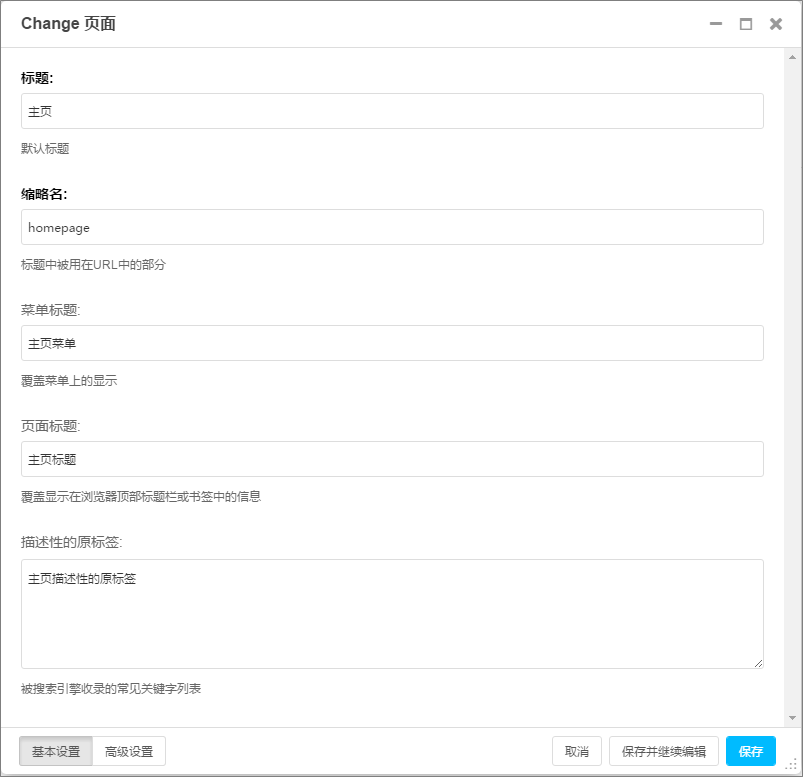The height and width of the screenshot is (777, 803).
Task: Click the blue 保存 button
Action: (751, 751)
